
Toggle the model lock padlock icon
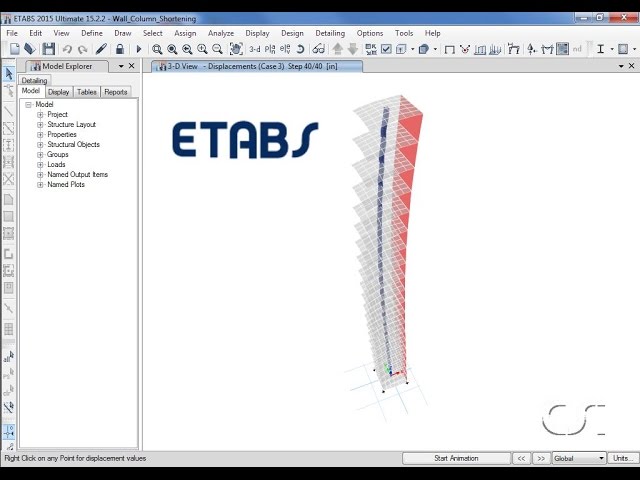tap(120, 49)
